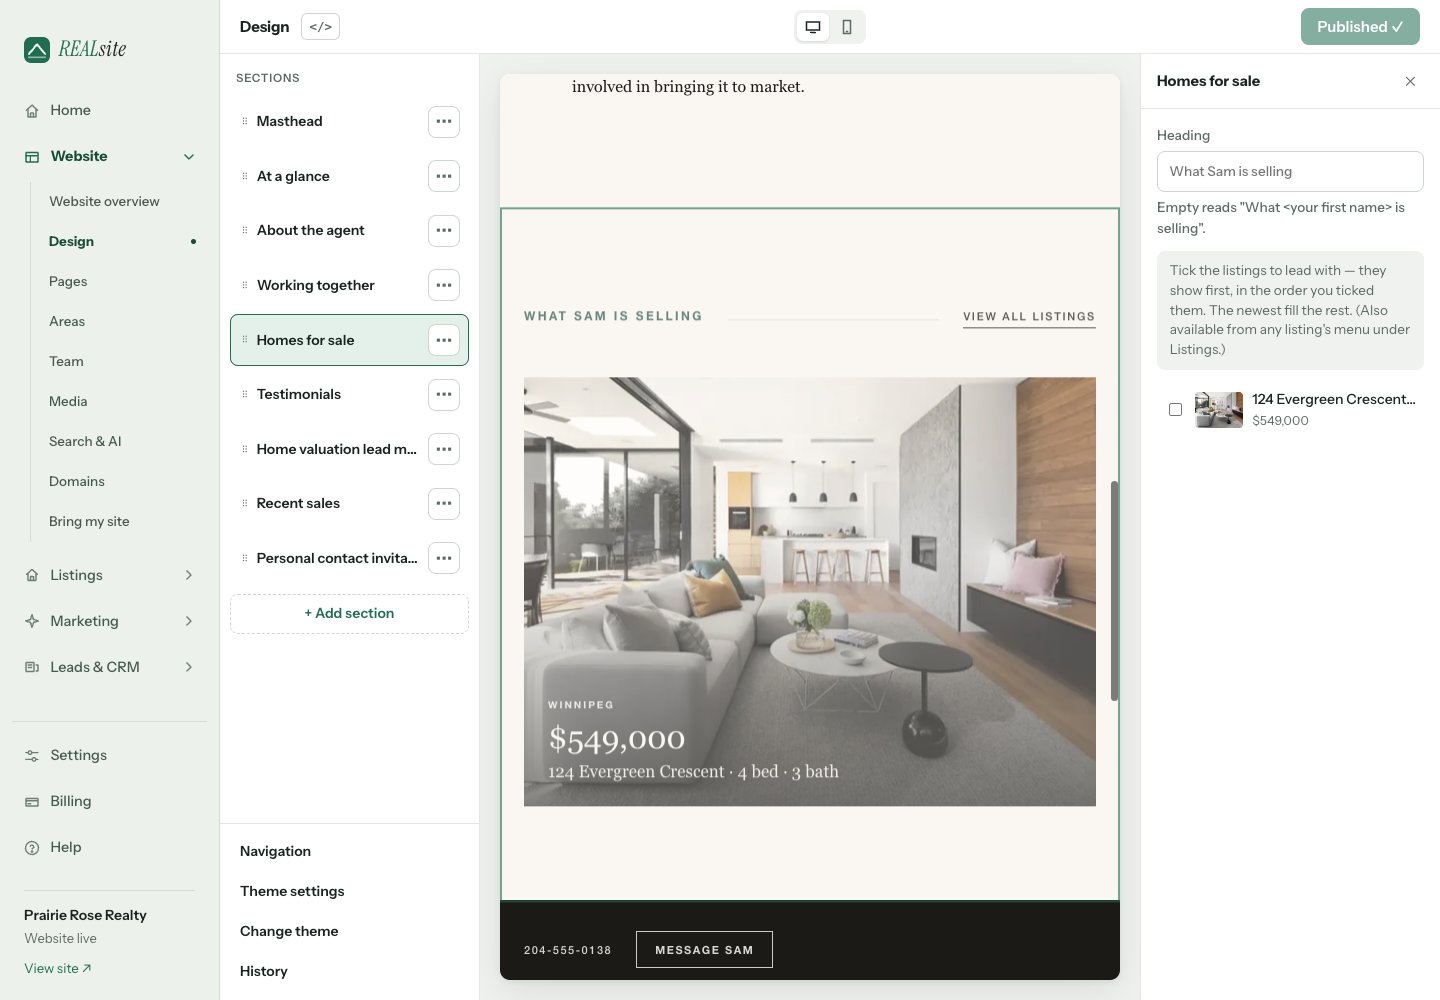
Task: Open Theme settings
Action: (x=292, y=891)
